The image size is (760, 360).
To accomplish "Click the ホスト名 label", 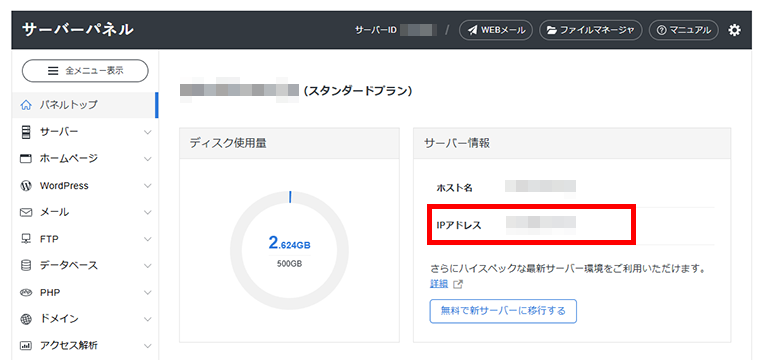I will [x=454, y=188].
